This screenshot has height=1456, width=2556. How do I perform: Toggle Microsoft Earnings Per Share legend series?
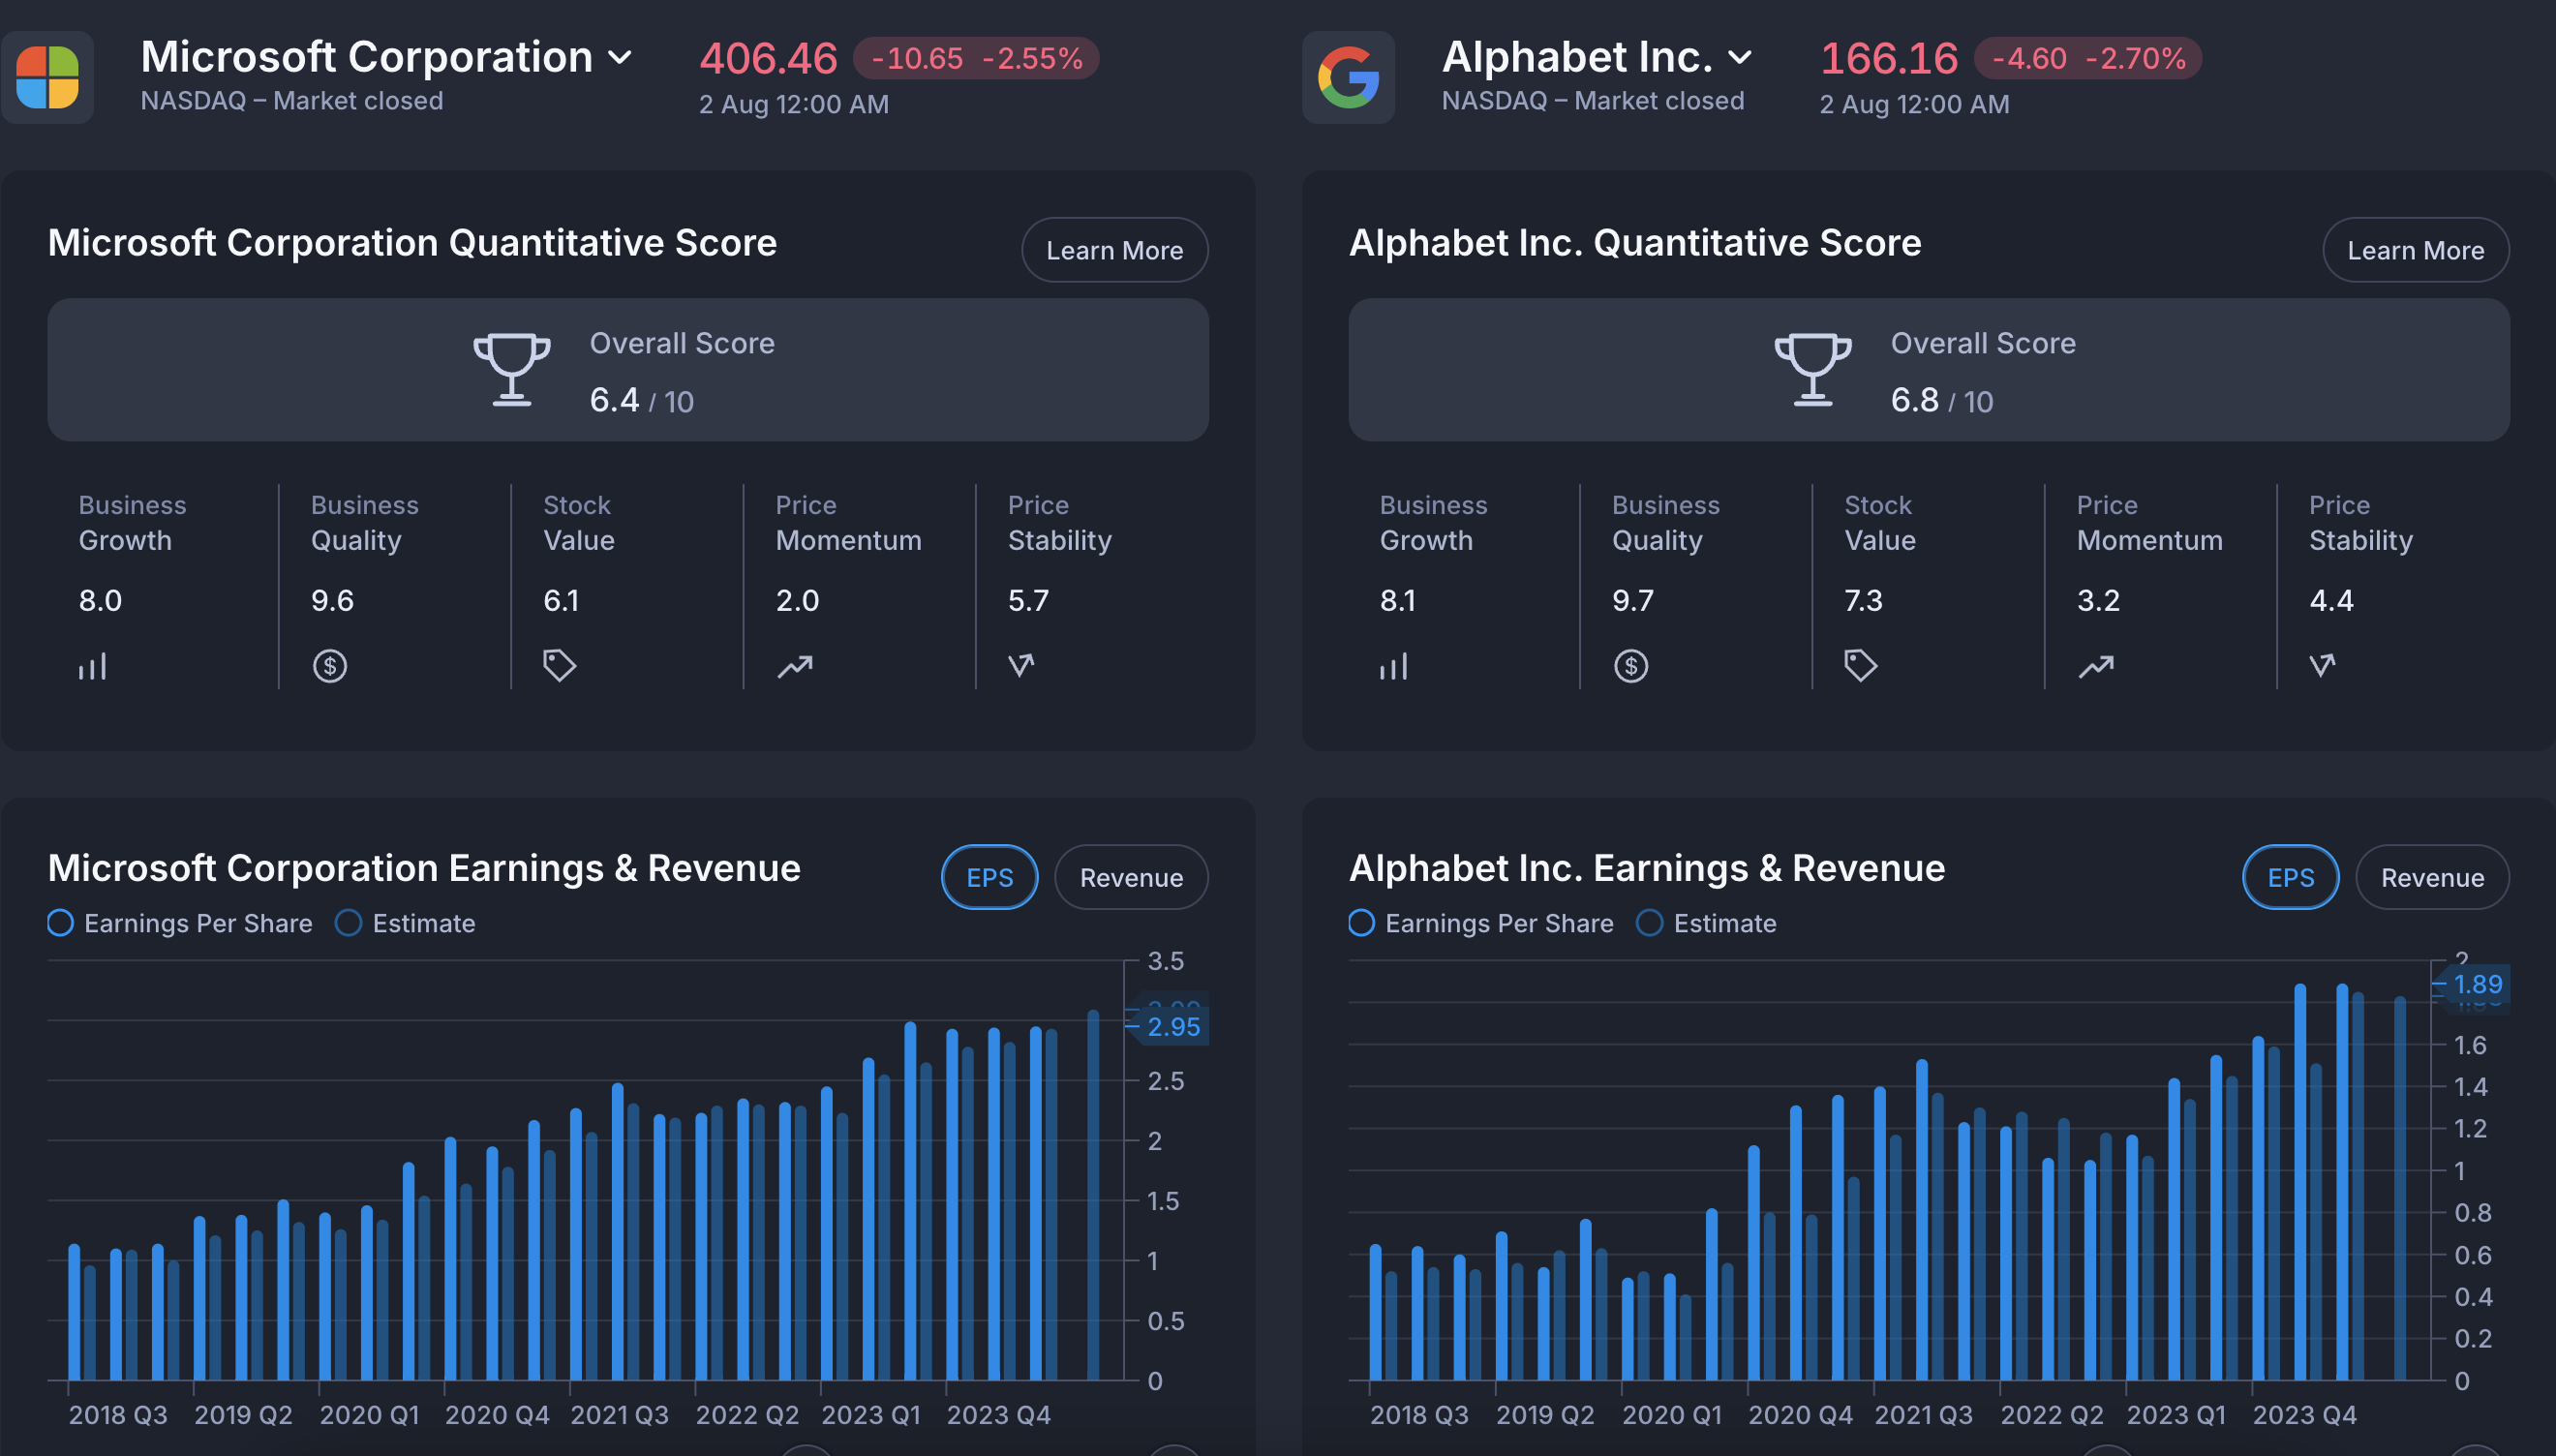(180, 923)
